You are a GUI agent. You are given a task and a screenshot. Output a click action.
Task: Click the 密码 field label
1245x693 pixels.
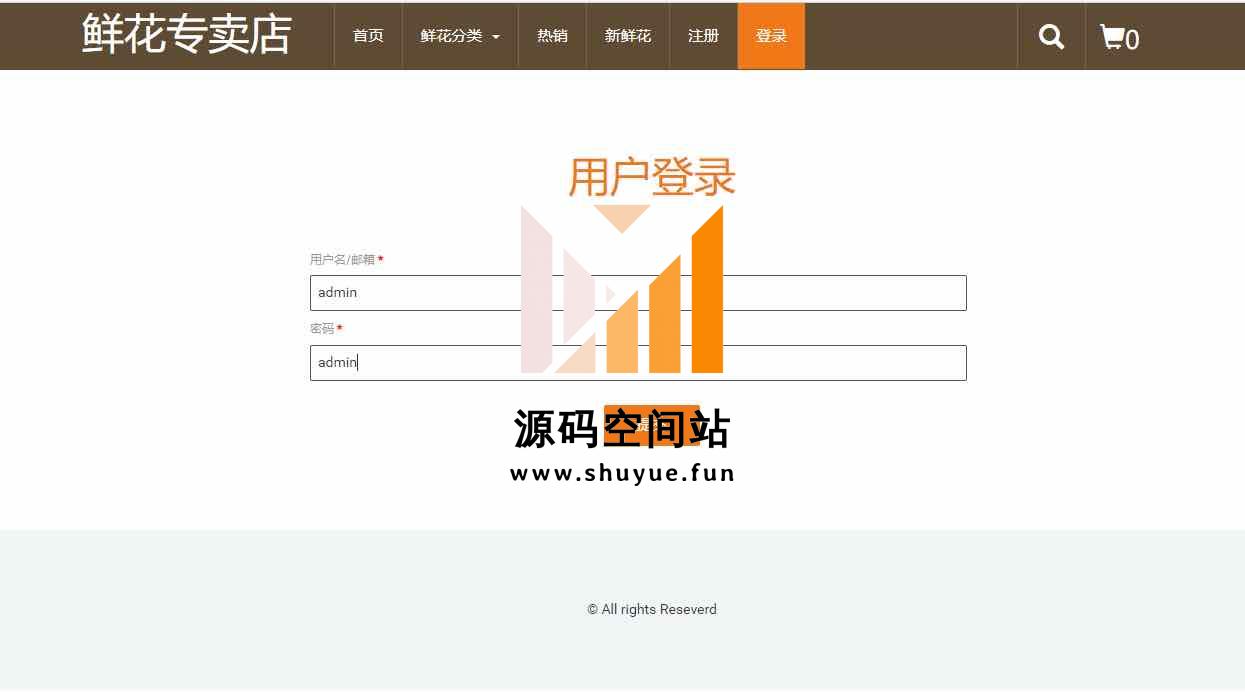click(322, 329)
